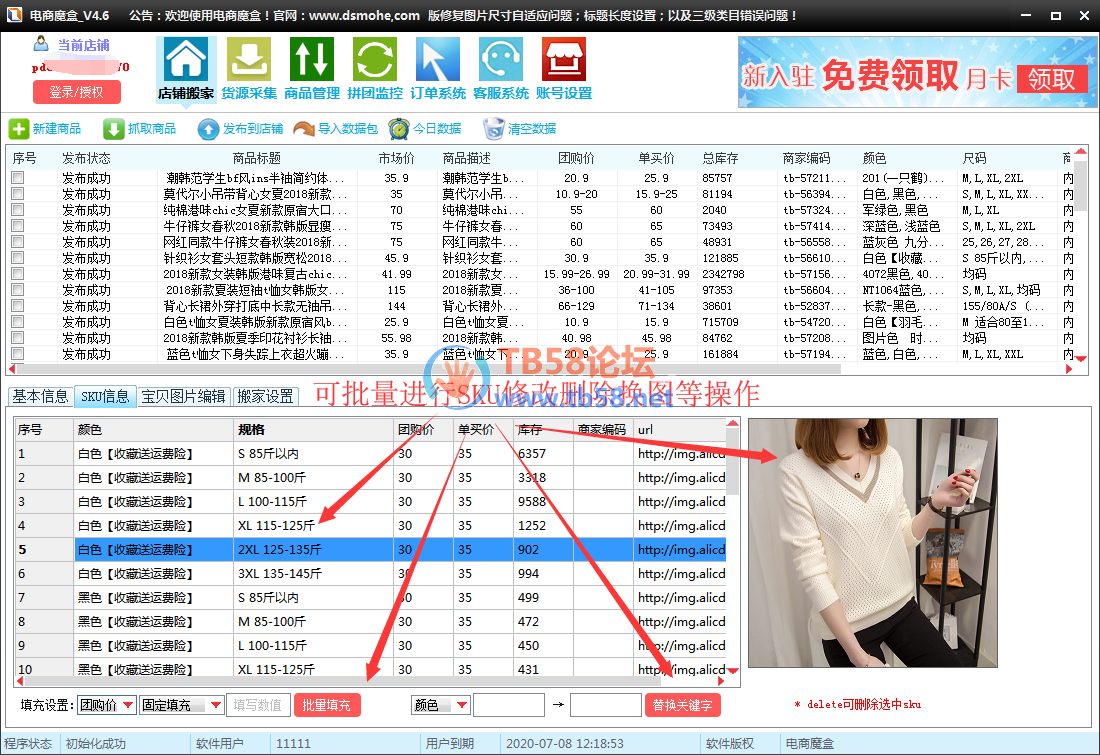Tick checkbox for 纯棉港味chic product row
This screenshot has width=1100, height=755.
coord(18,210)
